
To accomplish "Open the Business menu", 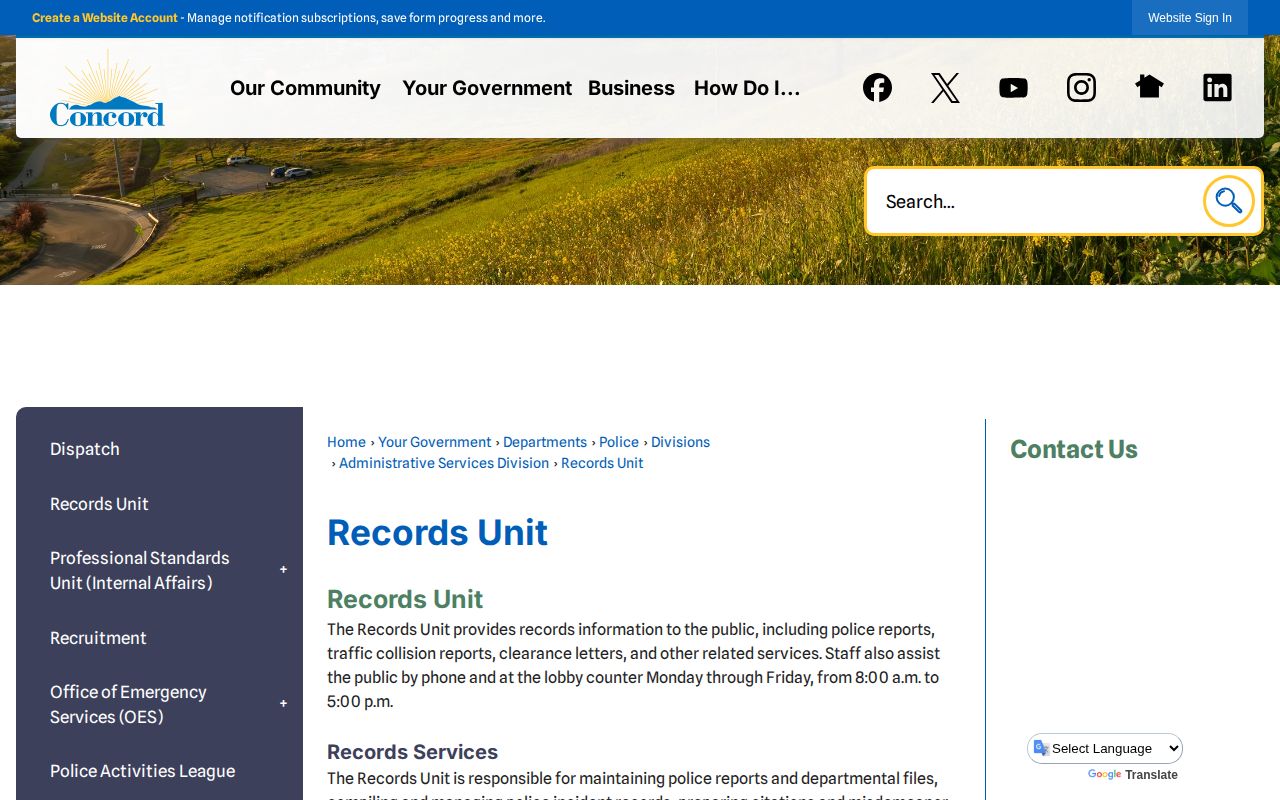I will click(631, 88).
